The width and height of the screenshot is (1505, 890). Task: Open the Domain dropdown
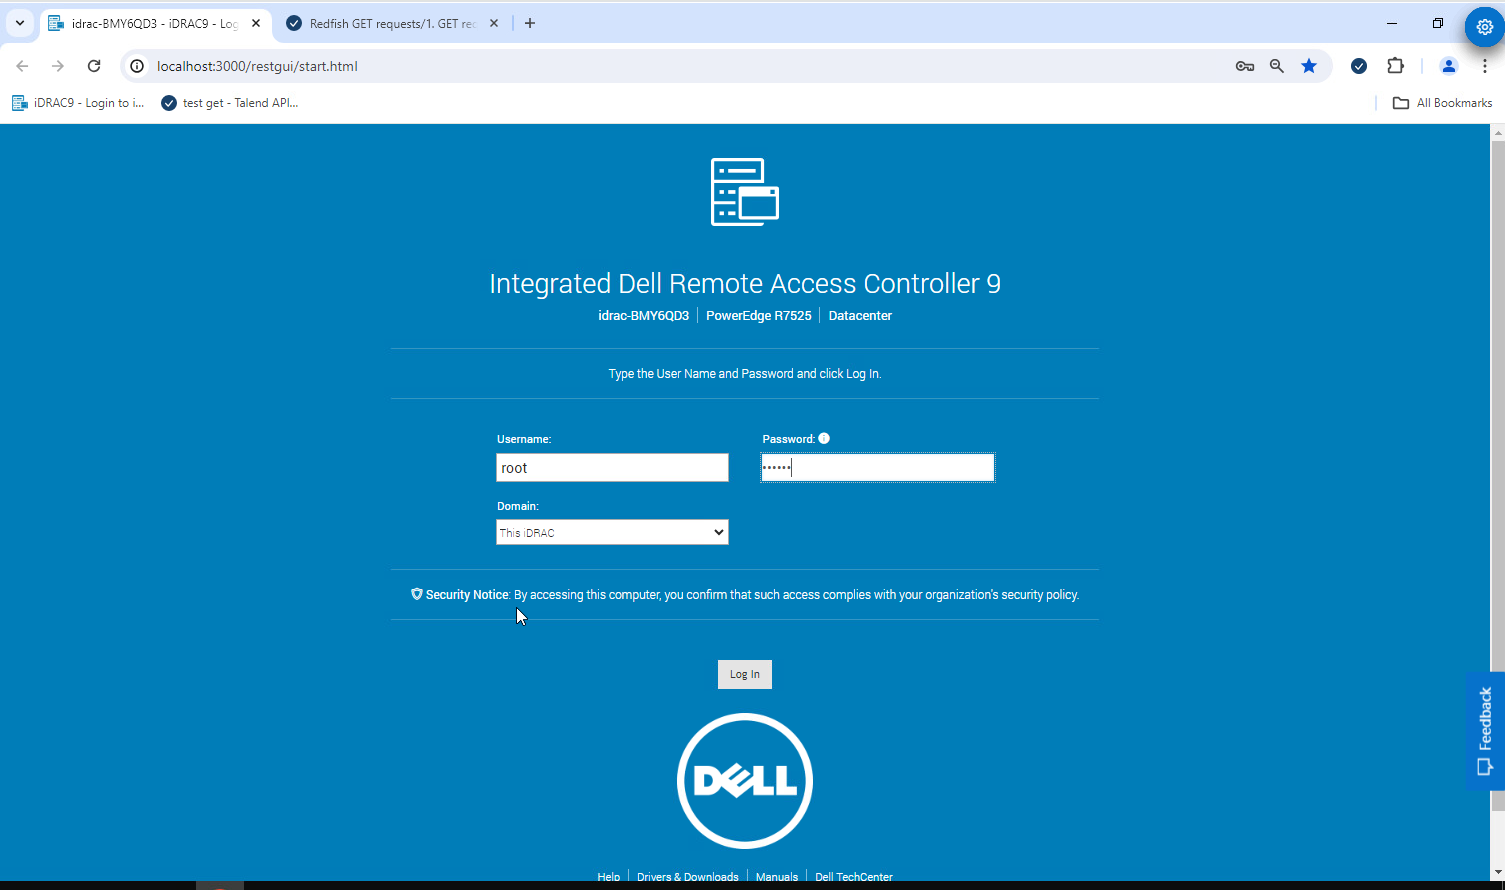(x=612, y=532)
